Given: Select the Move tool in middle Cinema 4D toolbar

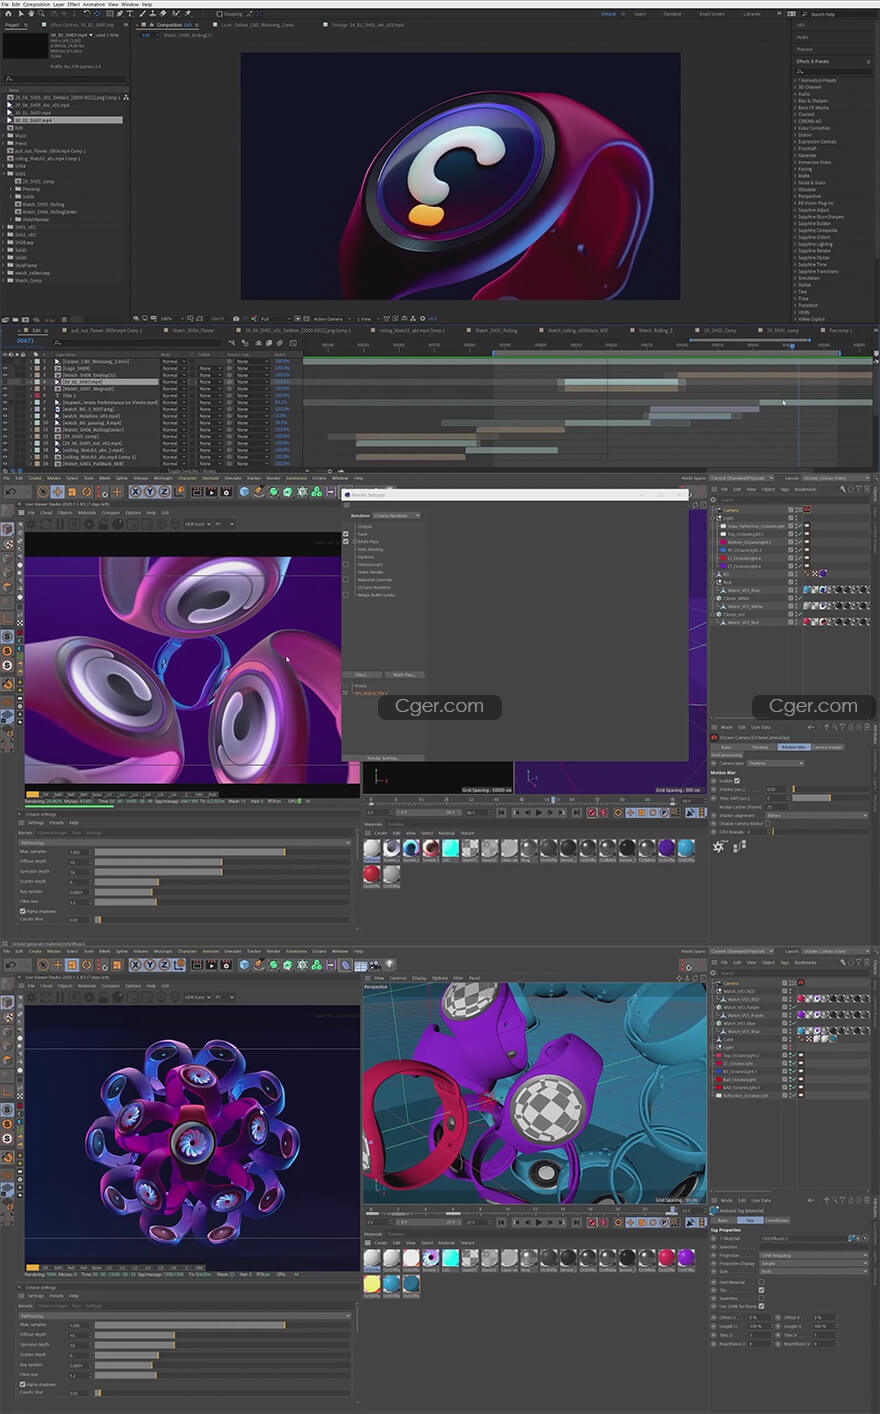Looking at the screenshot, I should coord(58,491).
